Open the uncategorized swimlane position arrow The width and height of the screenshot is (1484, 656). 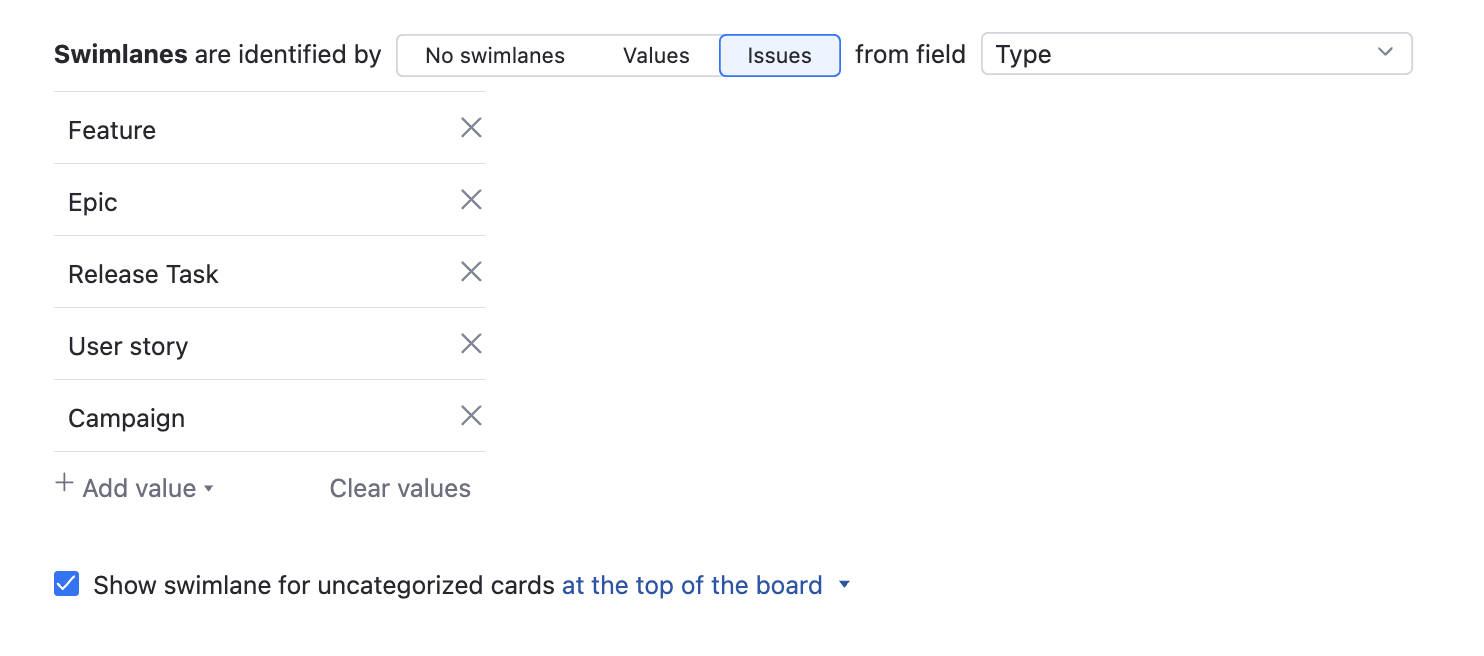click(x=844, y=585)
